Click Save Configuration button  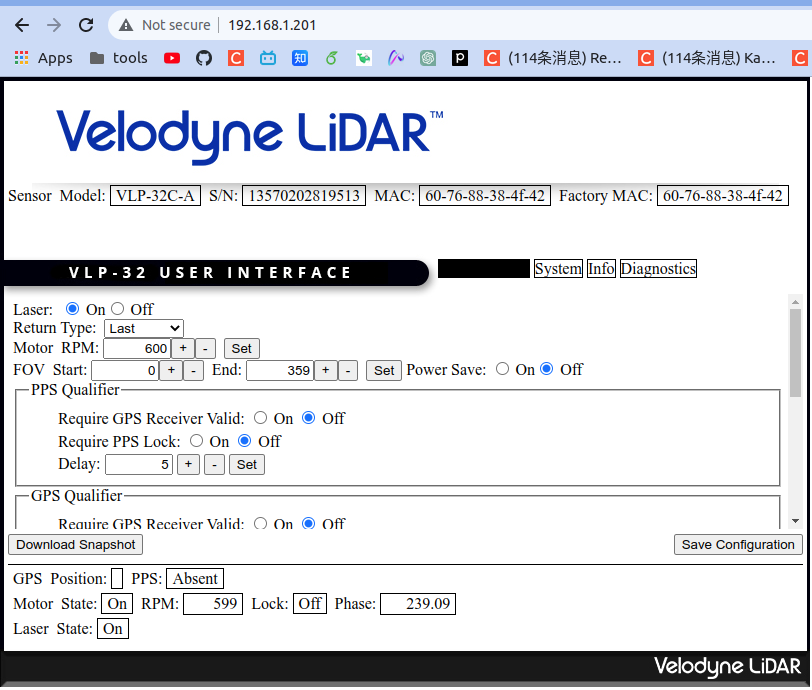pyautogui.click(x=738, y=544)
